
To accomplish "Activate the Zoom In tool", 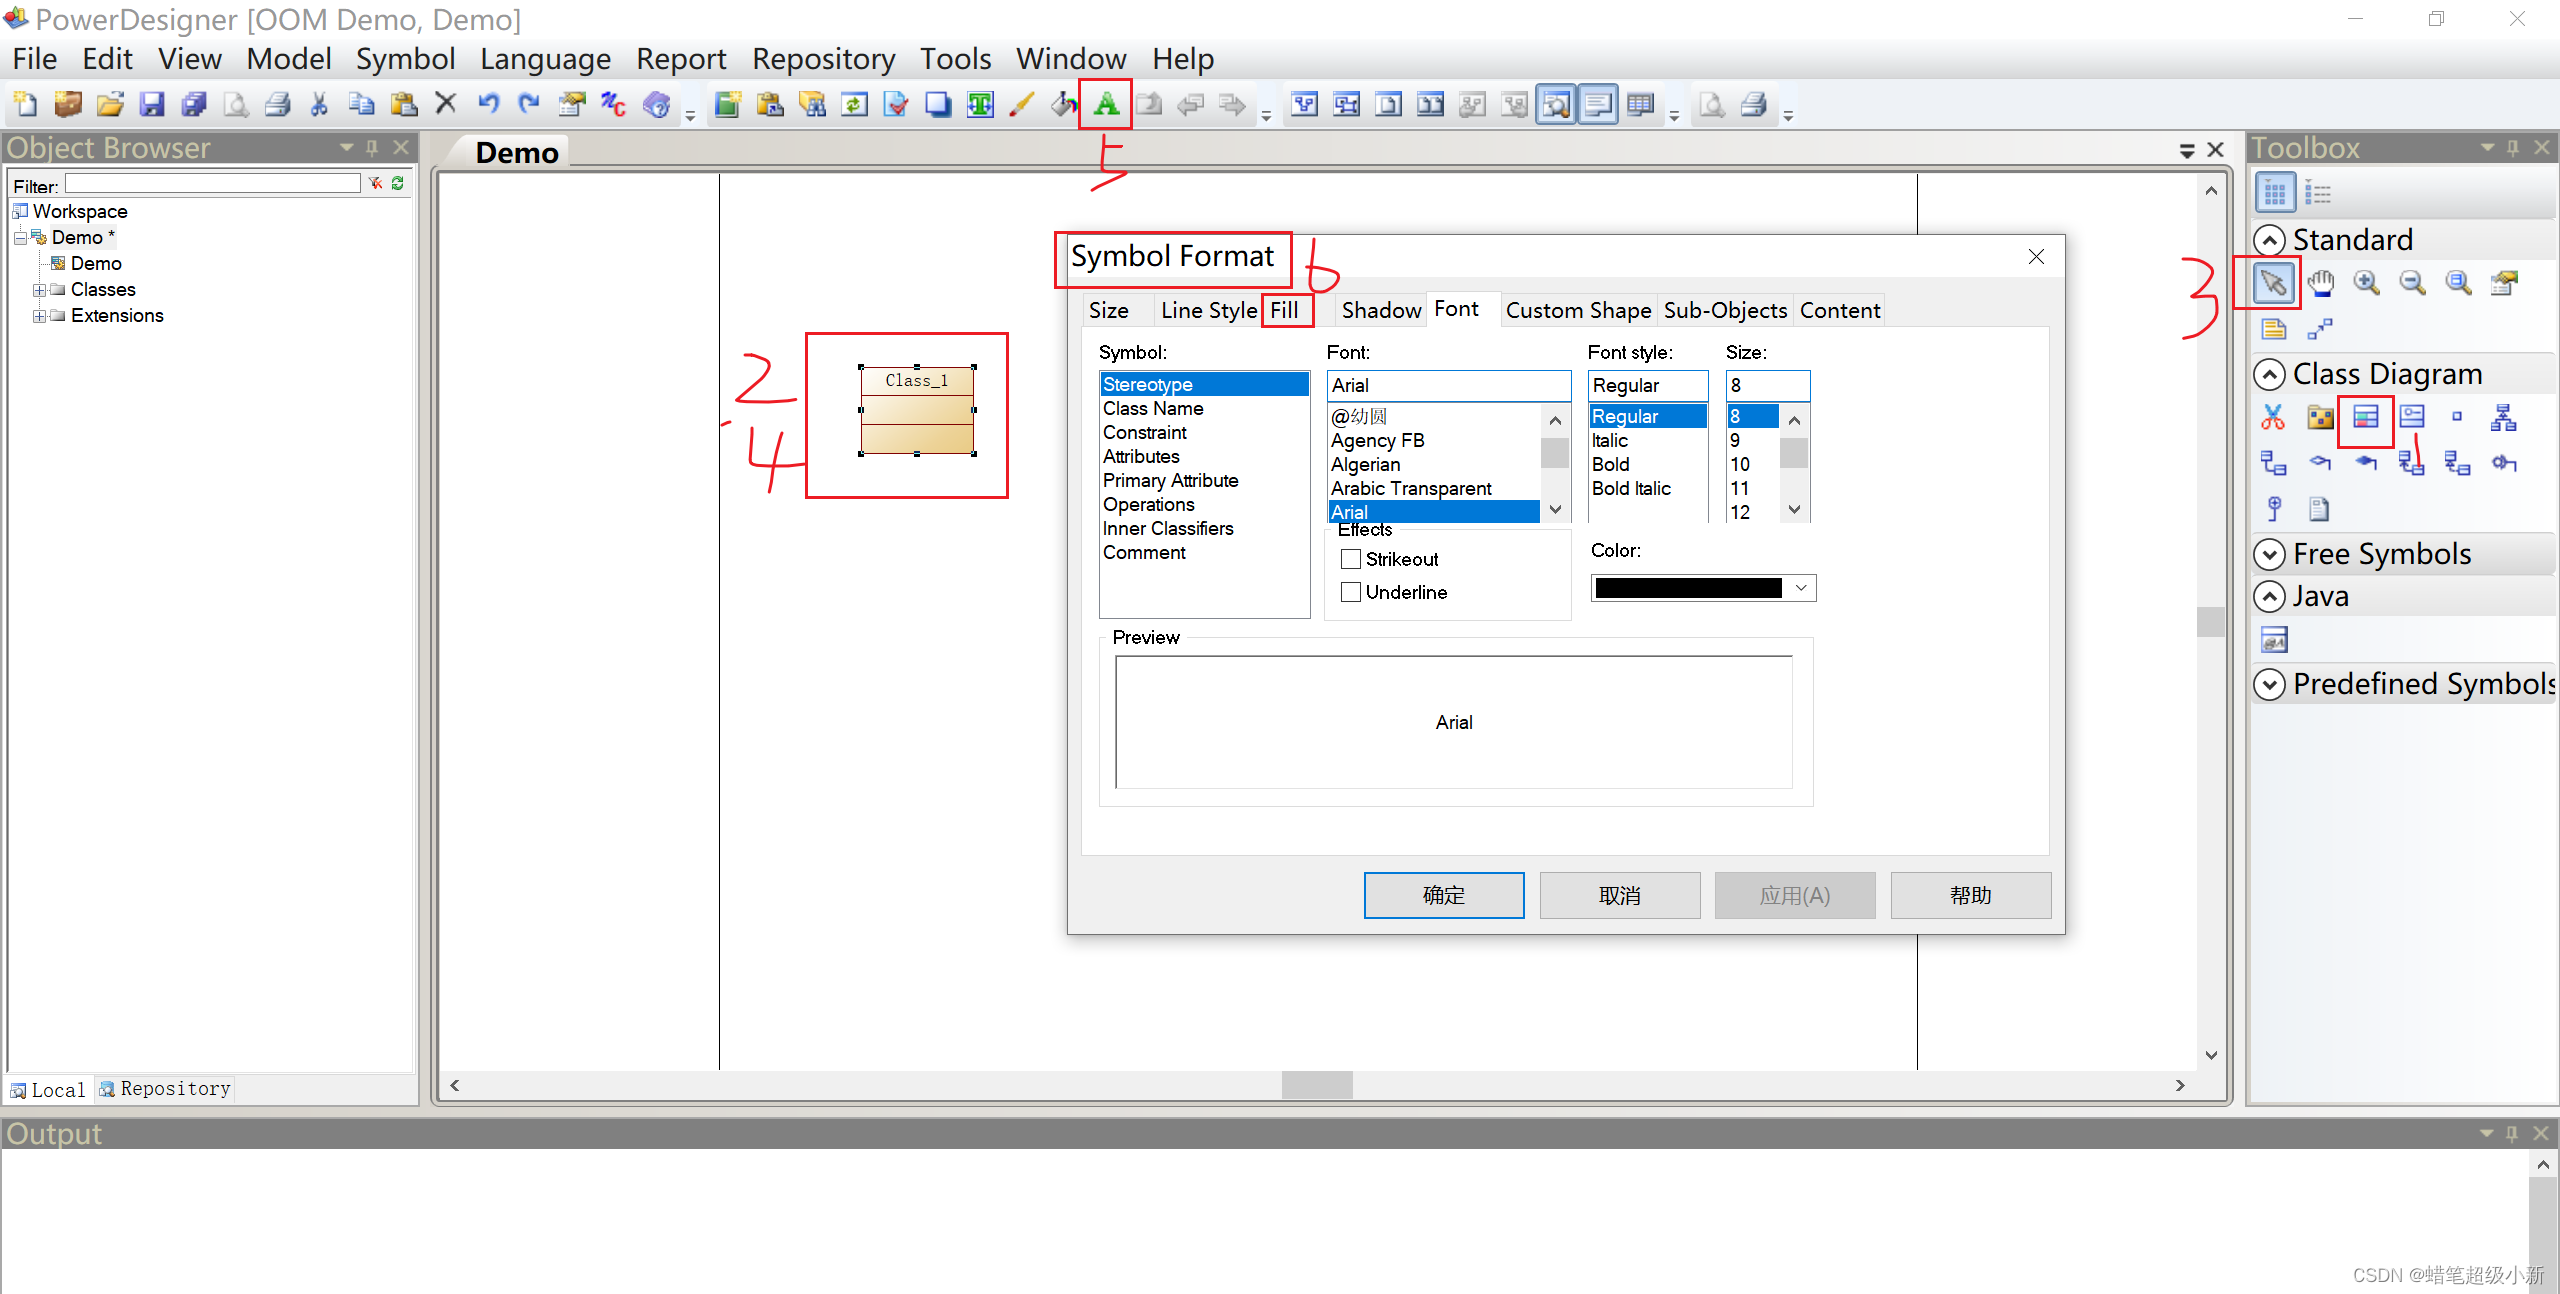I will click(2366, 283).
